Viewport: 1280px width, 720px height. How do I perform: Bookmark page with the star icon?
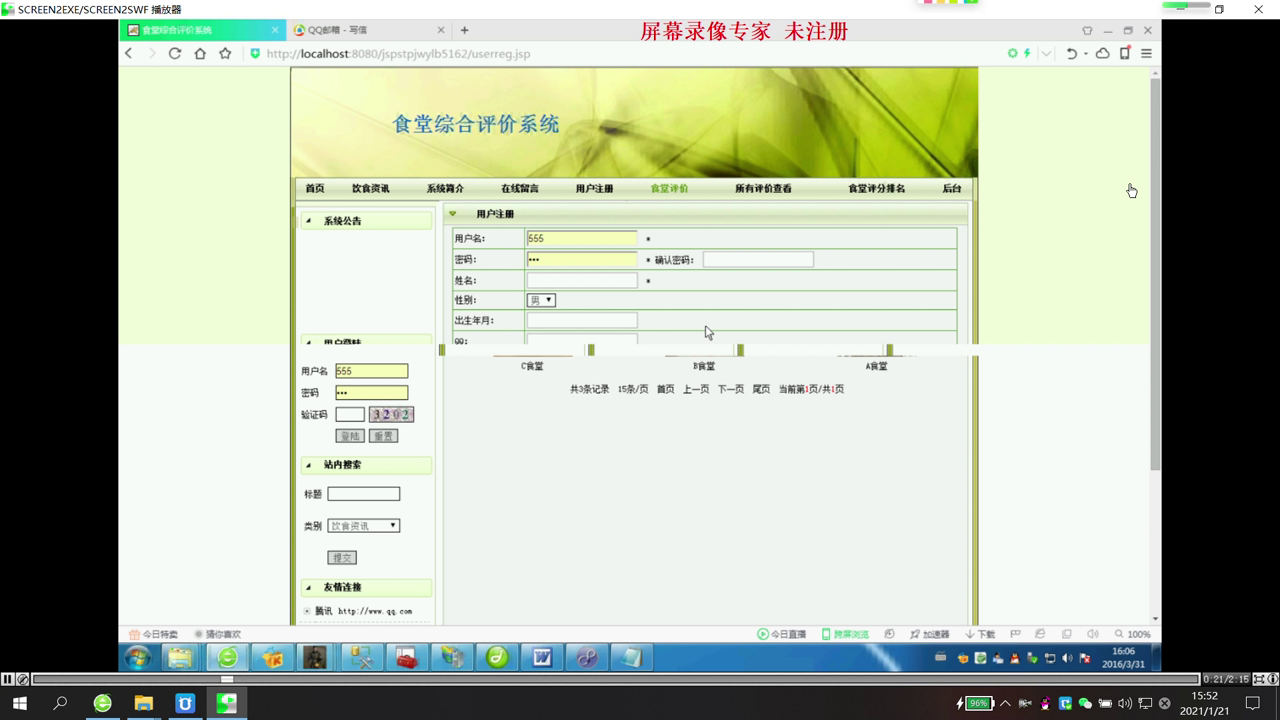225,53
